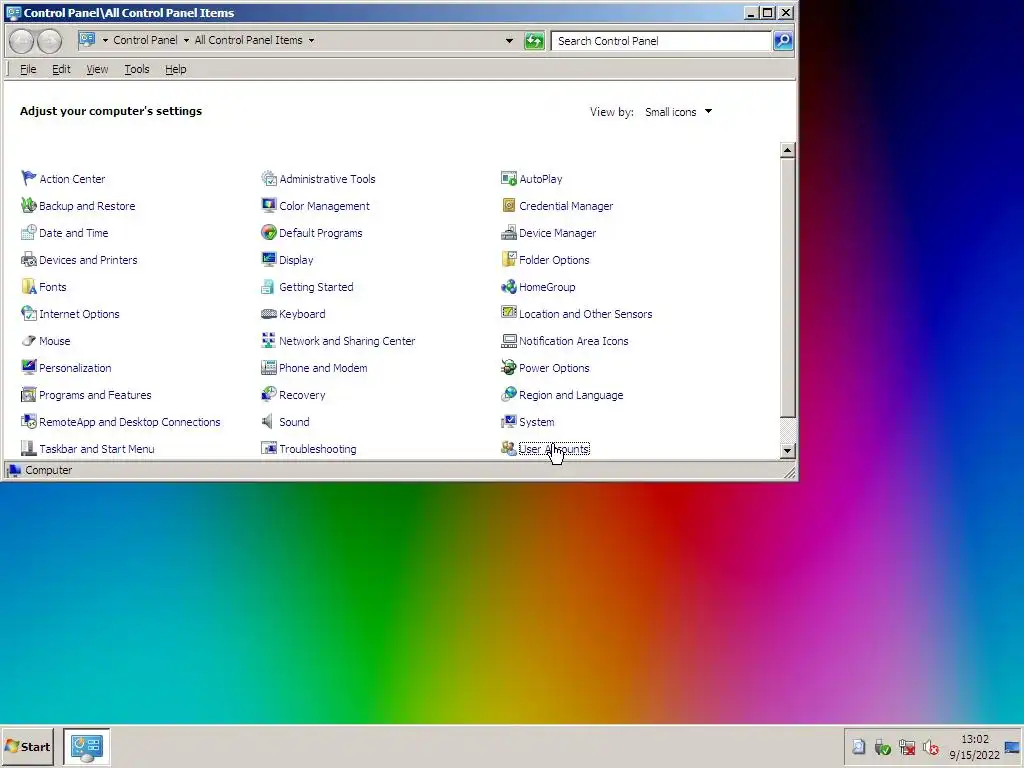Click the scrollbar down arrow
Viewport: 1024px width, 768px height.
(788, 451)
